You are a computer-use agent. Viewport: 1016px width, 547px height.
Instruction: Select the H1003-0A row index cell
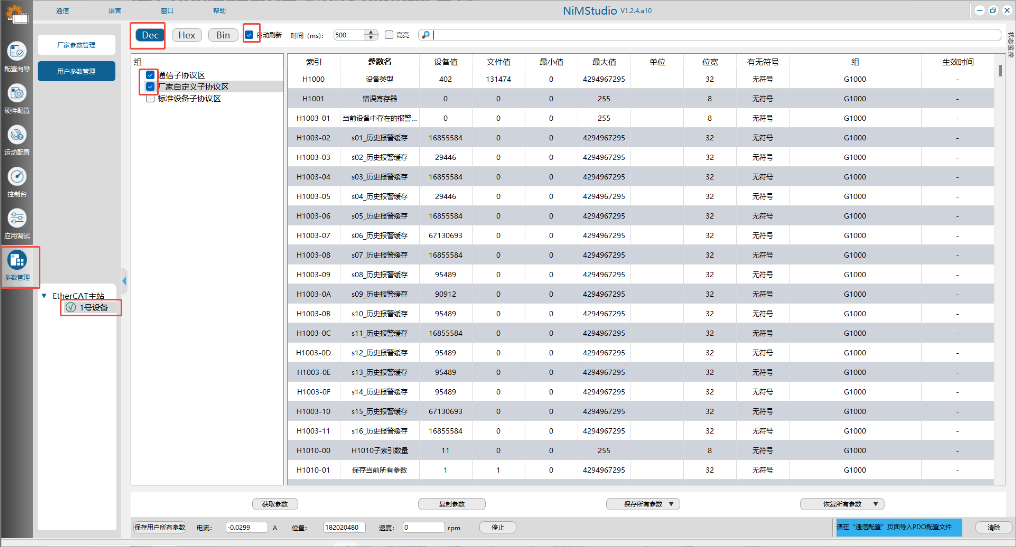(x=314, y=294)
